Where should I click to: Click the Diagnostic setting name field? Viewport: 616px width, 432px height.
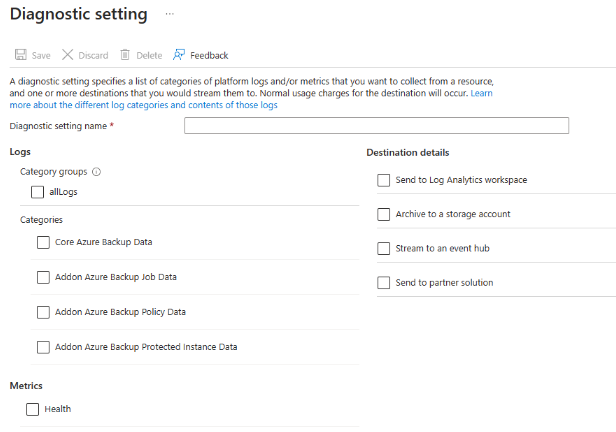click(x=376, y=126)
